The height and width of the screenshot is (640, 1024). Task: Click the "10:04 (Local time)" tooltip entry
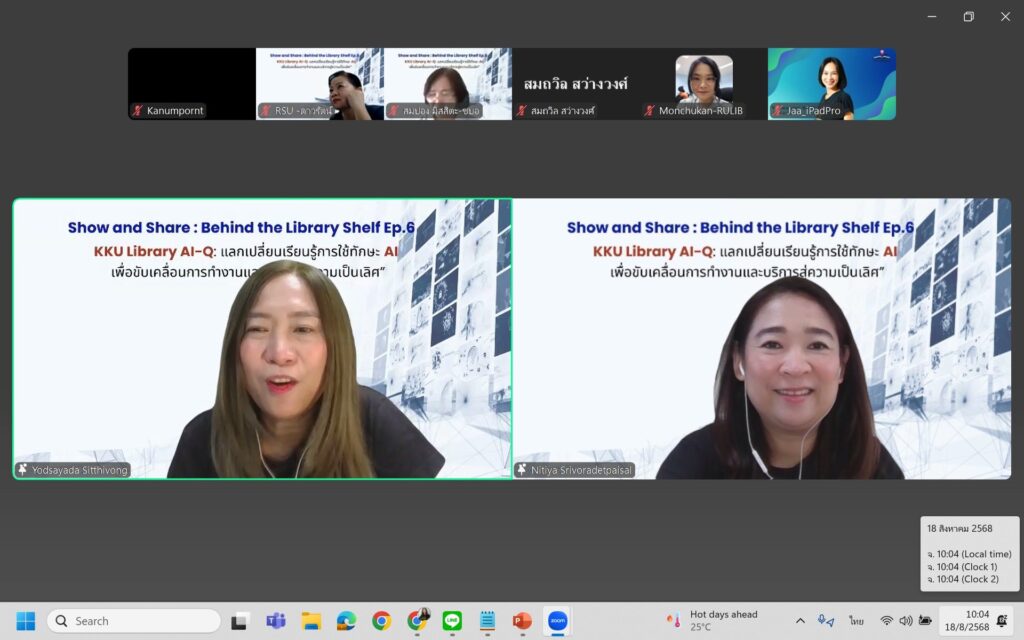pyautogui.click(x=969, y=554)
